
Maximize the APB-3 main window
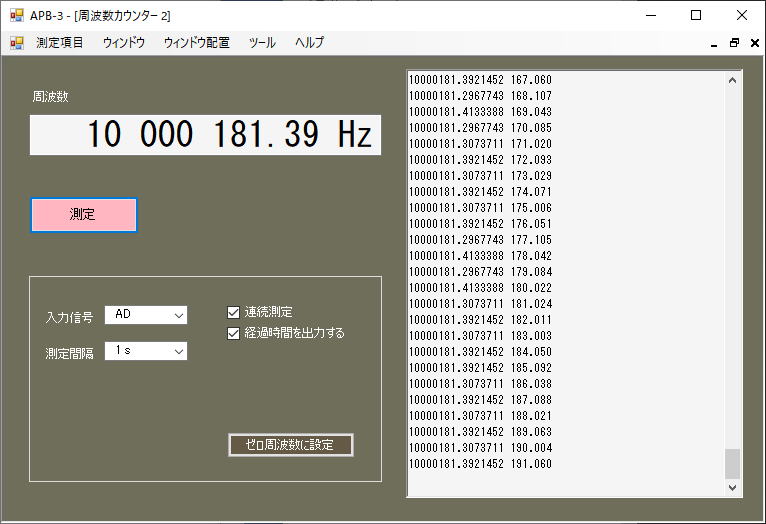coord(696,16)
